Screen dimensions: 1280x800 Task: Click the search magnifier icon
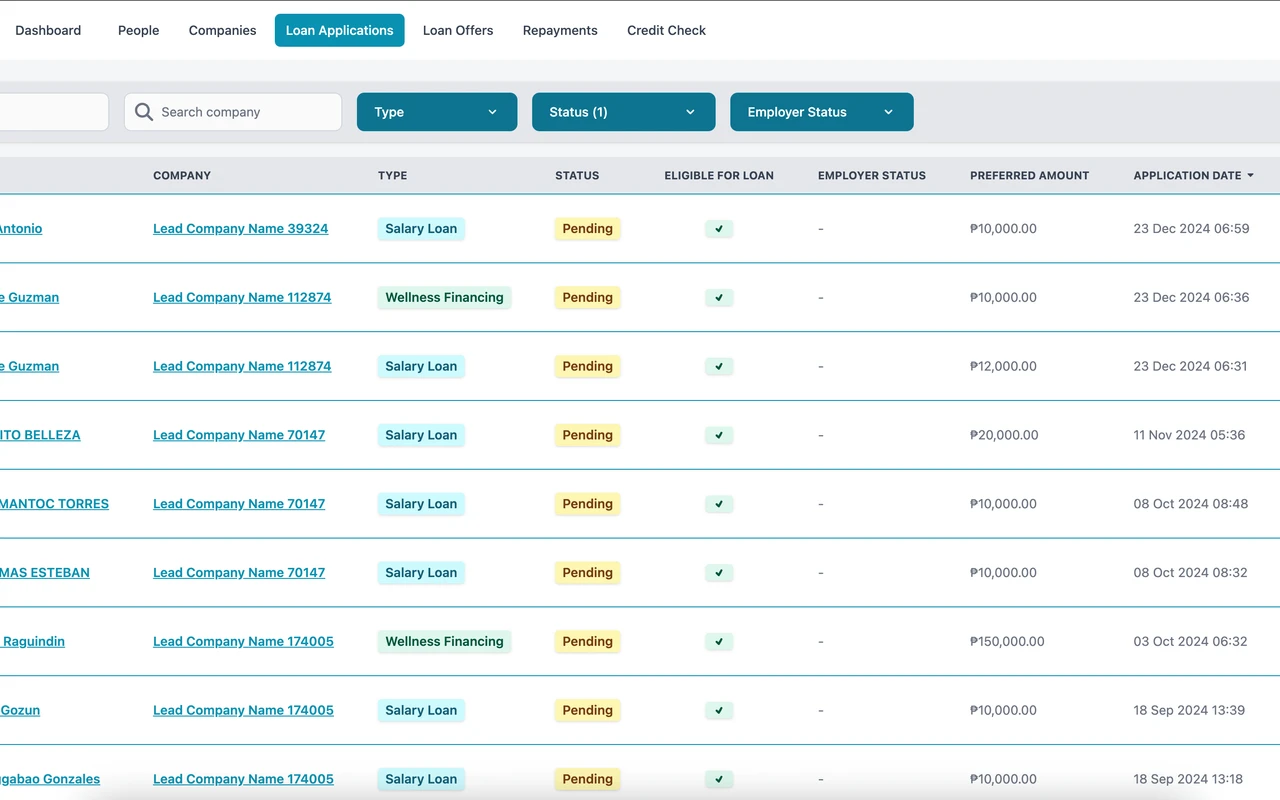144,112
